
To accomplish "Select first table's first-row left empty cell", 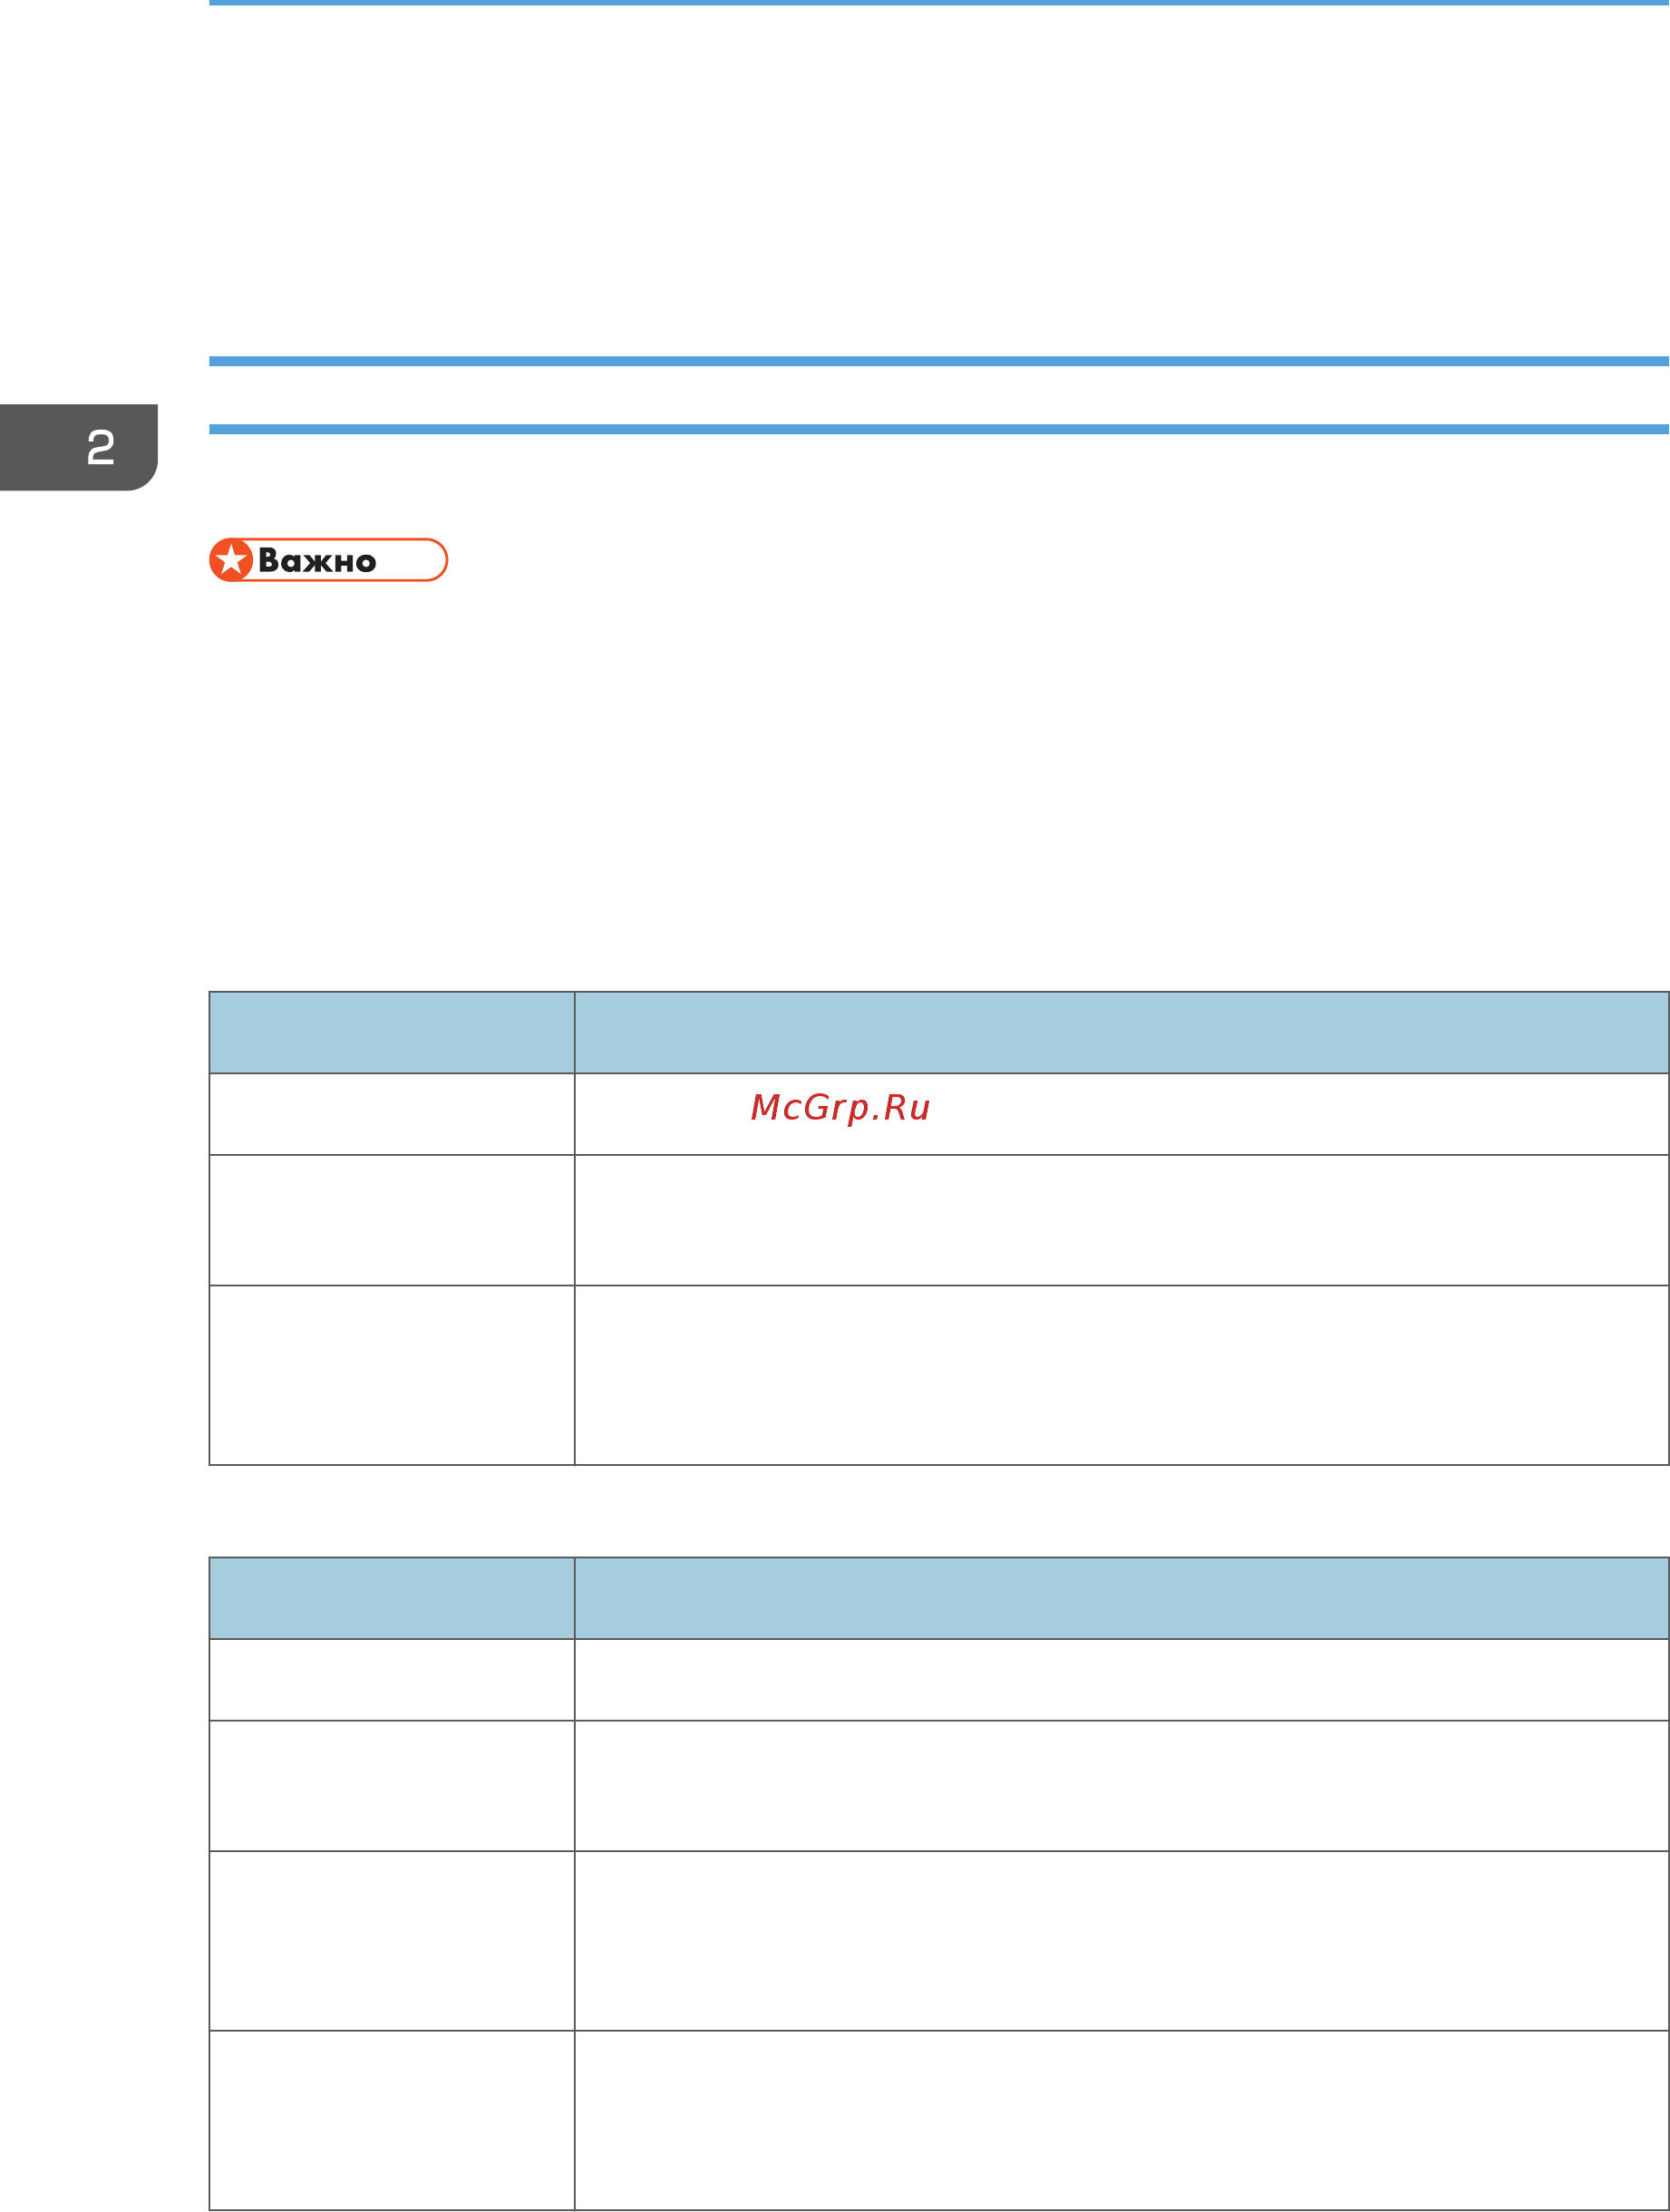I will pyautogui.click(x=392, y=1114).
